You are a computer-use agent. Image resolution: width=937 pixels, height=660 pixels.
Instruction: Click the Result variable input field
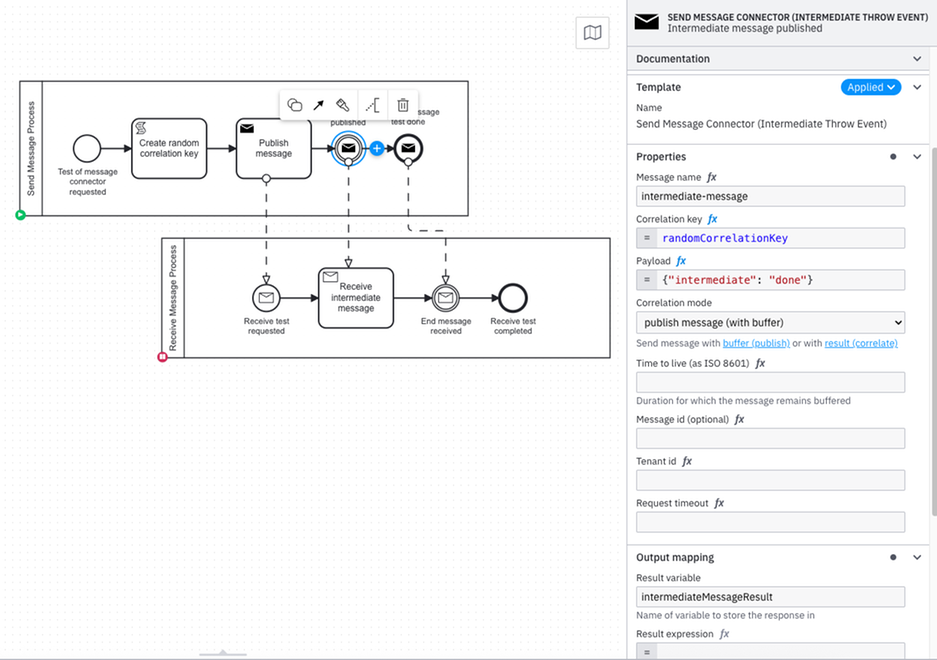[770, 596]
